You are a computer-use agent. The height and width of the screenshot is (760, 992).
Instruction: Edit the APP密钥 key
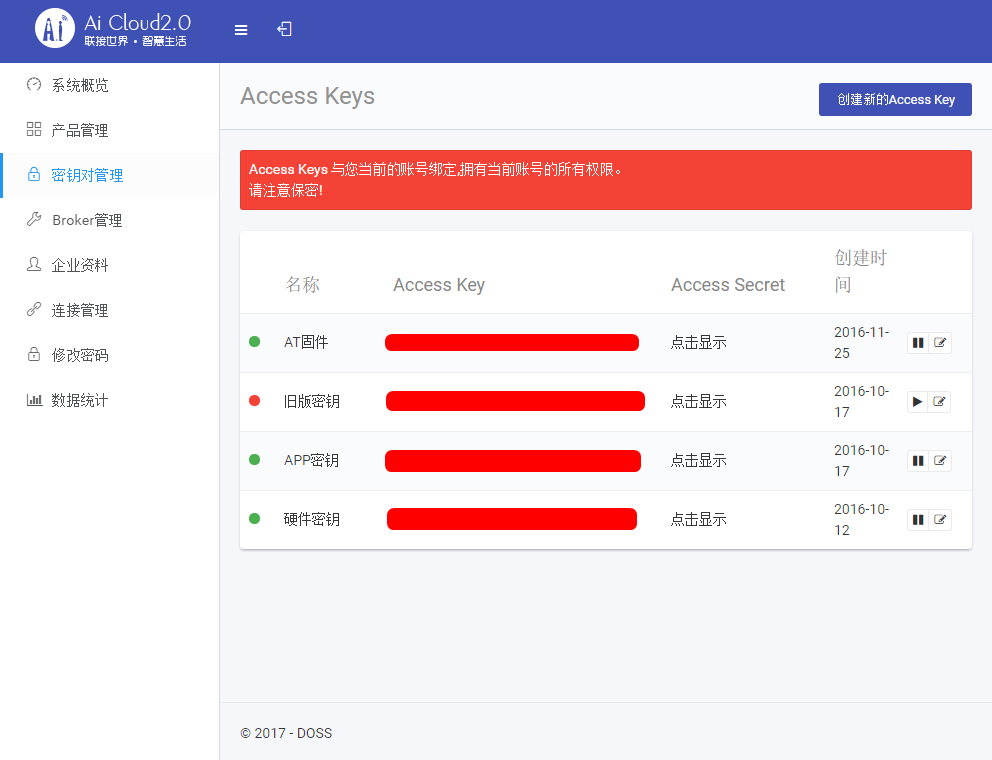[940, 461]
